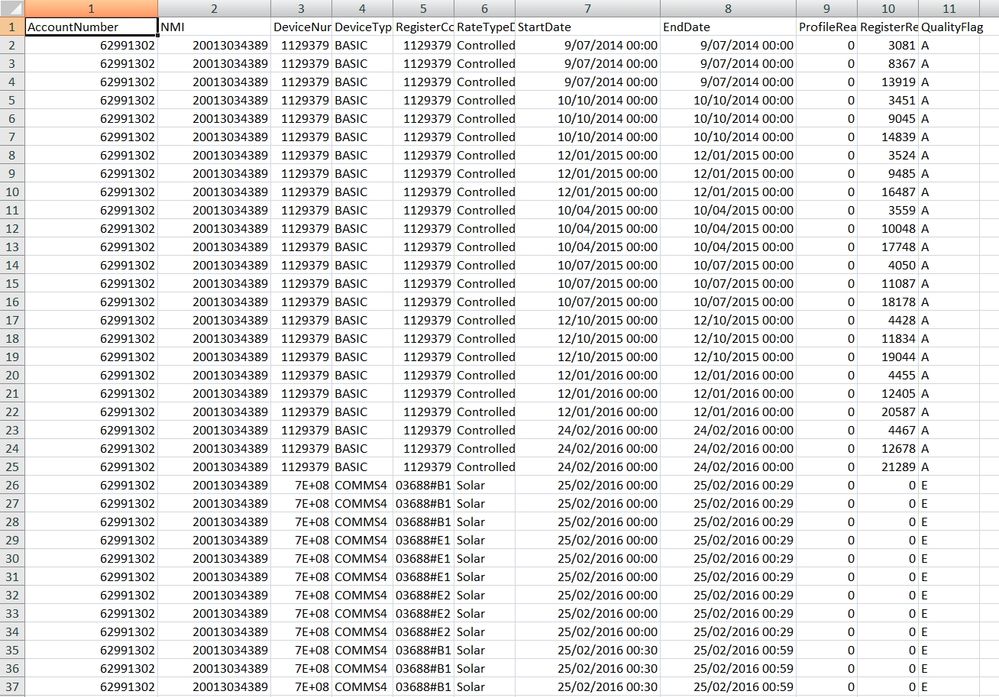
Task: Click the BASIC cell in row 2
Action: pyautogui.click(x=362, y=45)
